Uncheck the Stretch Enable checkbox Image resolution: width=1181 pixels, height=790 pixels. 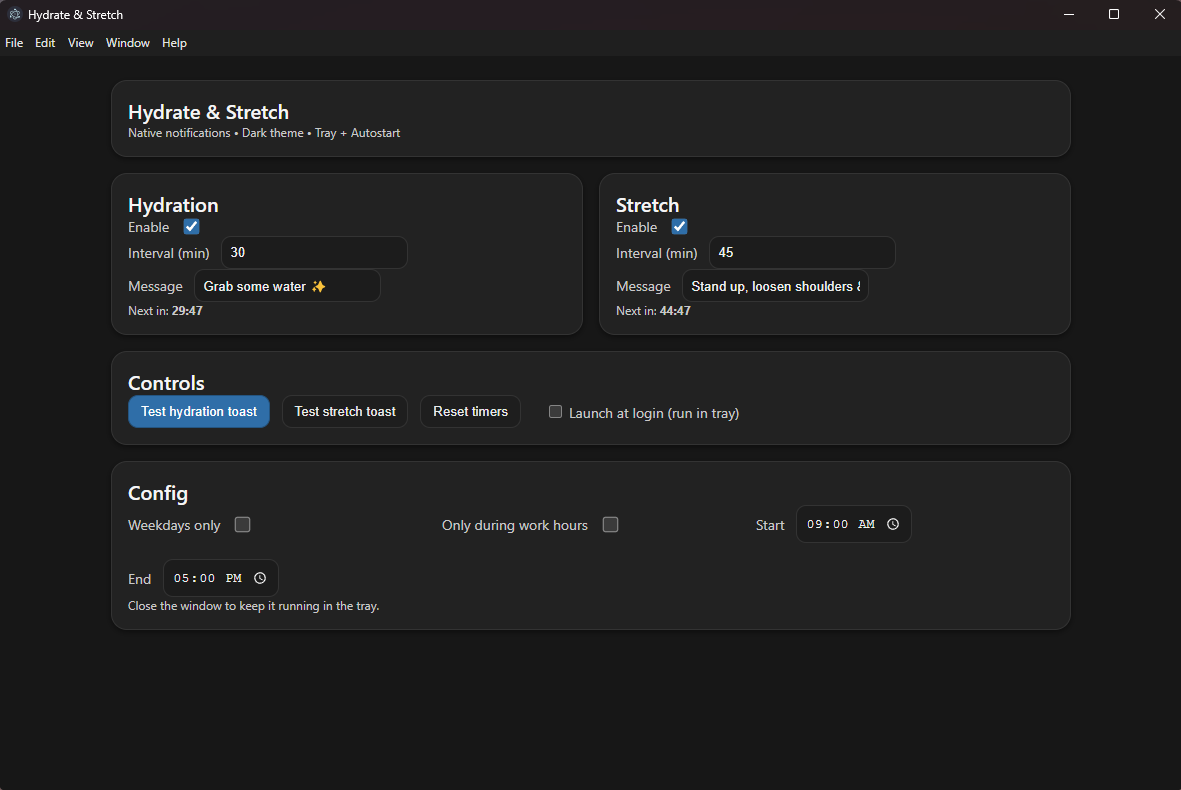[x=679, y=227]
